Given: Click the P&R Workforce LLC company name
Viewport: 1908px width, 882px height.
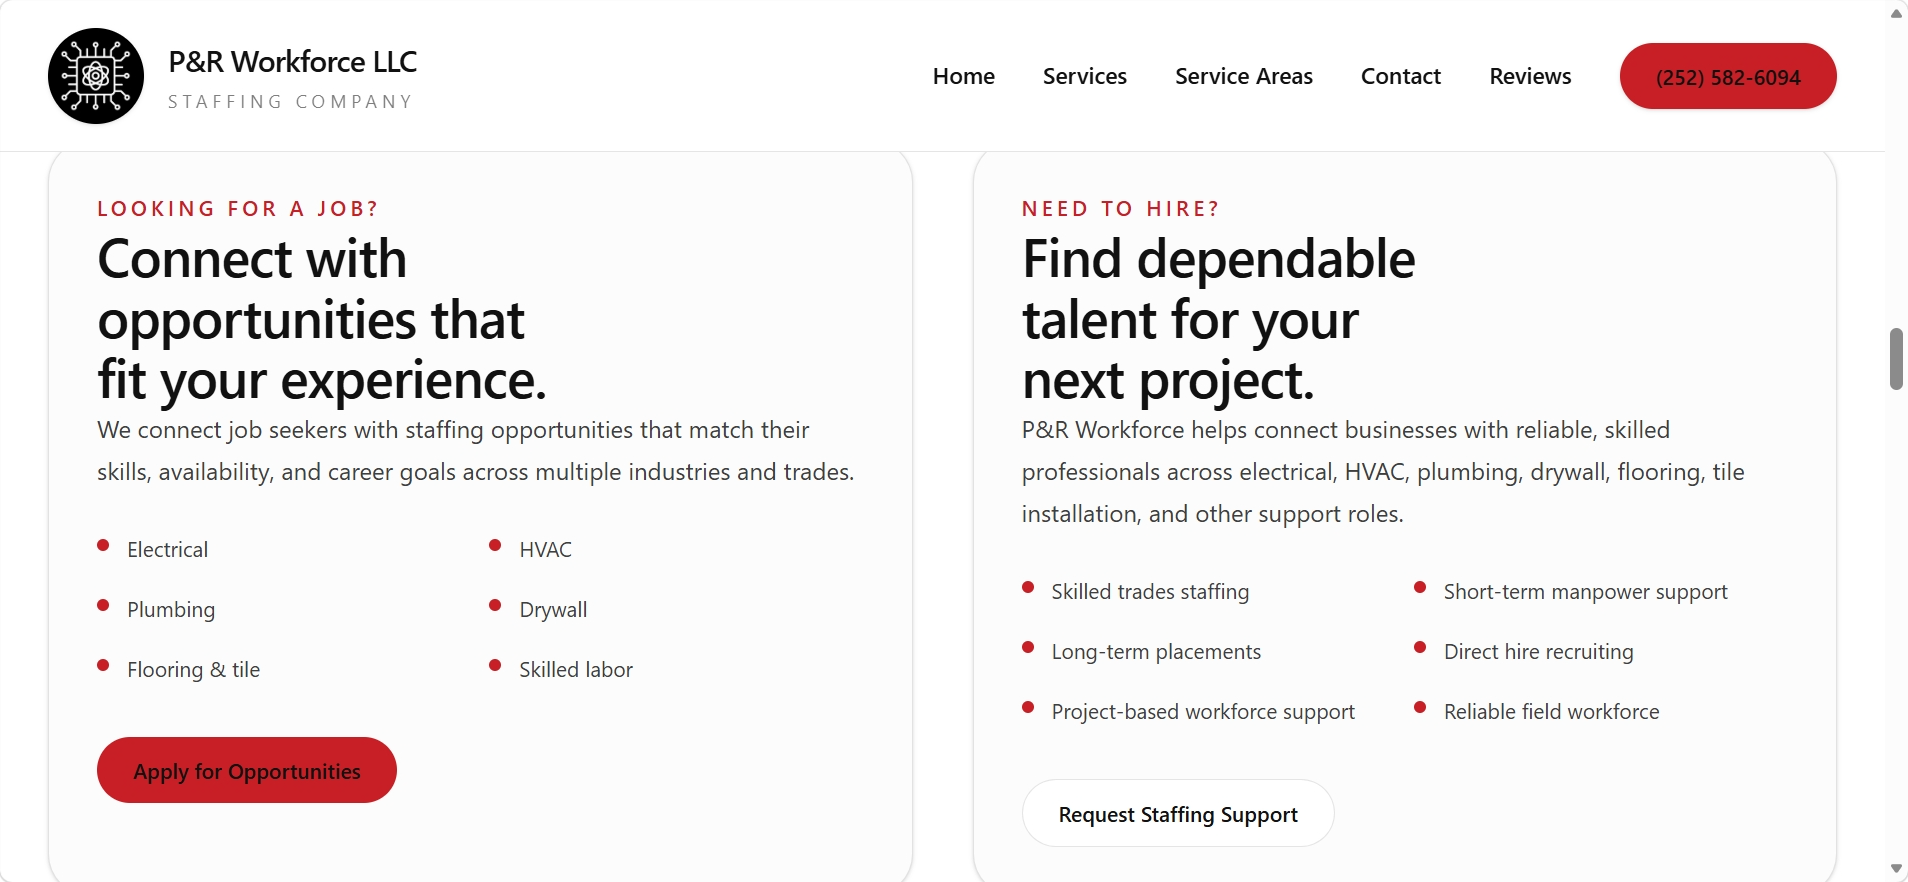Looking at the screenshot, I should 292,62.
